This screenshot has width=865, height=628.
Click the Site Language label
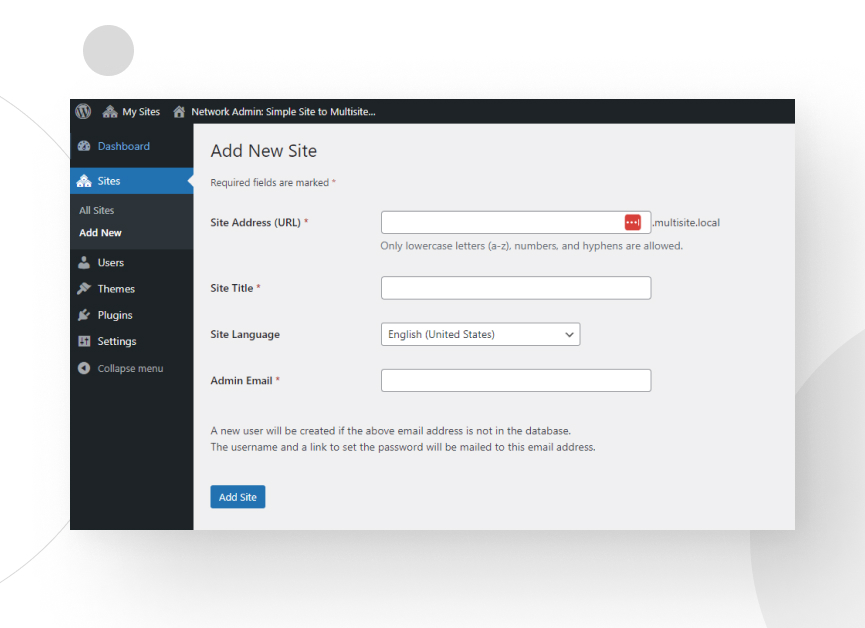click(245, 334)
